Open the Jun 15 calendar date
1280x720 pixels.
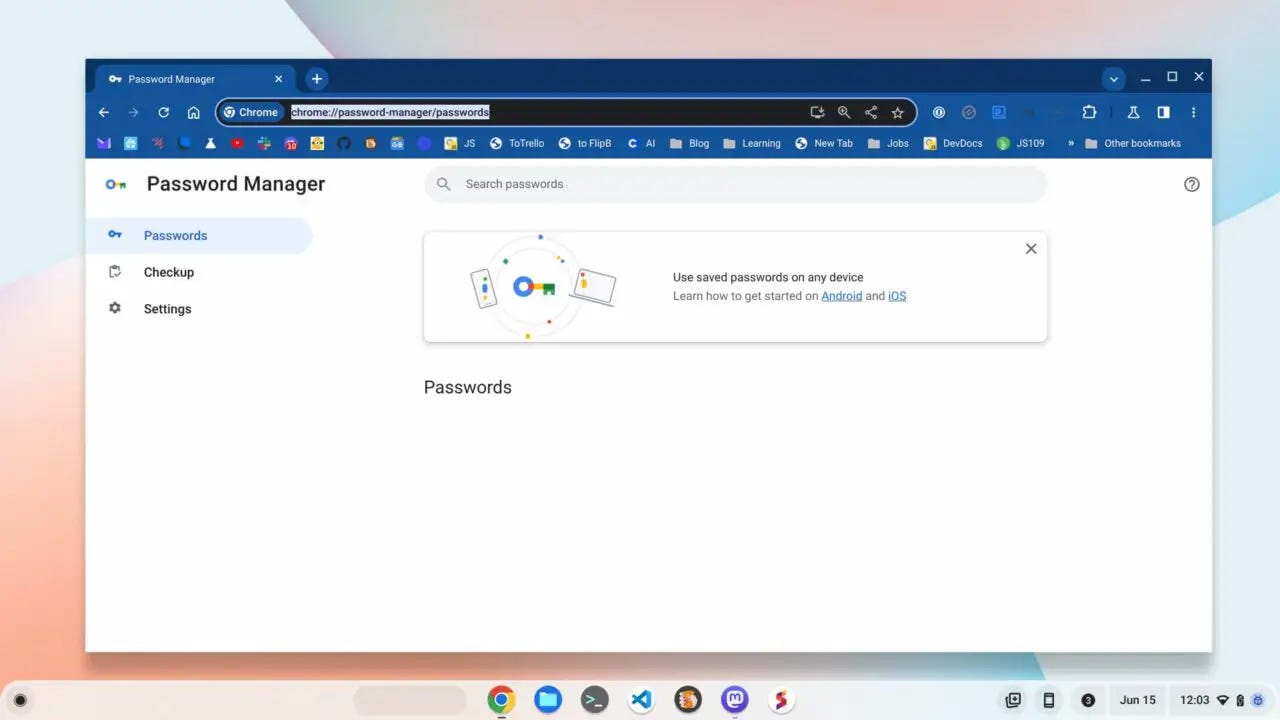click(x=1137, y=700)
